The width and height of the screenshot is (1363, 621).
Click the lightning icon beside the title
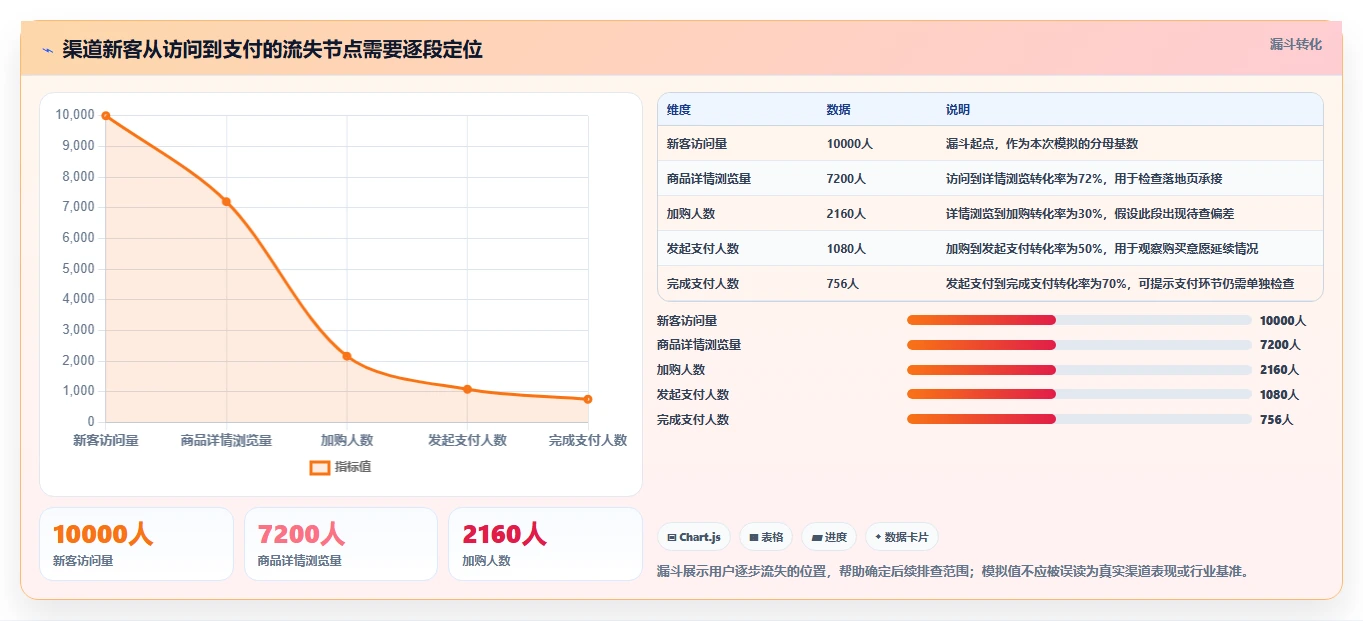point(47,50)
